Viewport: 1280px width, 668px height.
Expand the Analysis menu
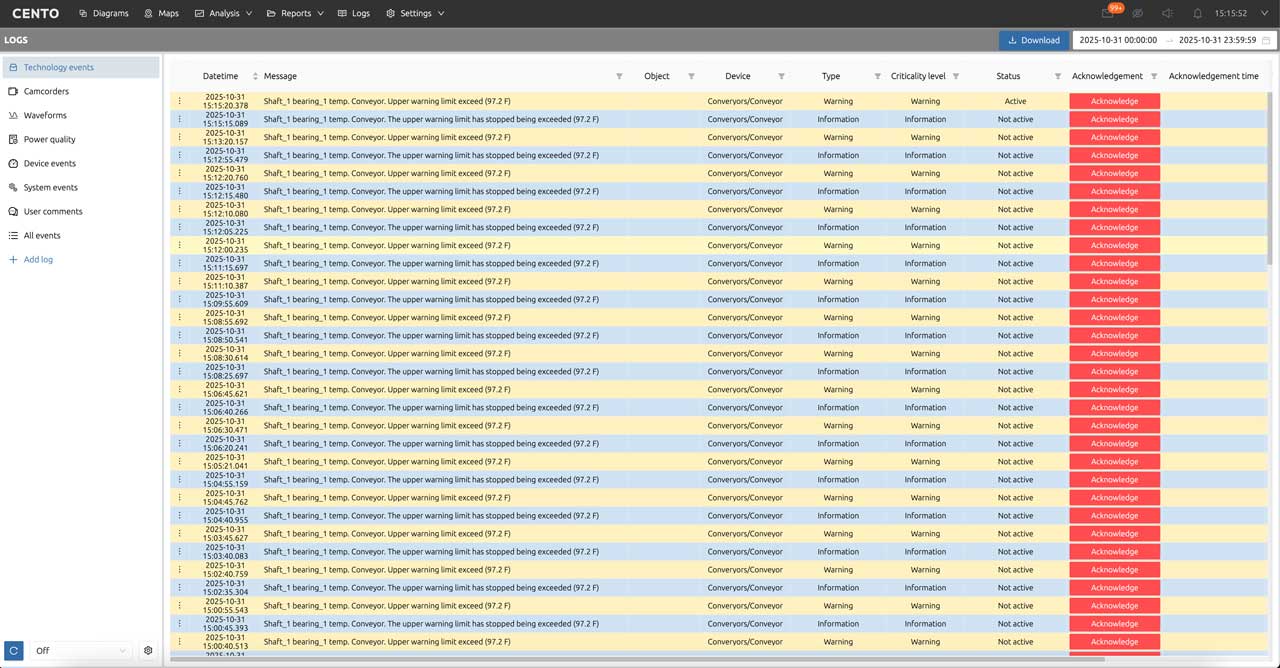click(224, 13)
